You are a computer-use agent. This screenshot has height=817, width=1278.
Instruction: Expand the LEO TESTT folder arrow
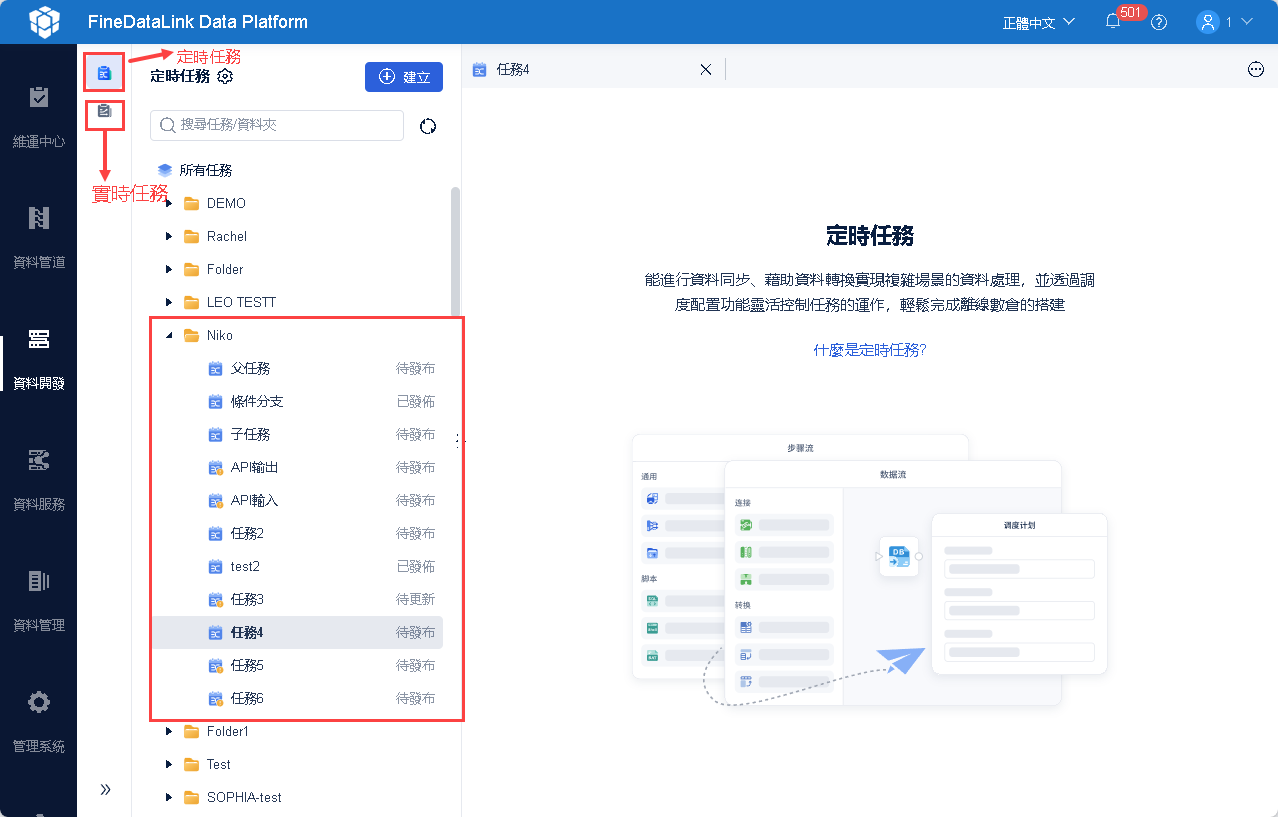pos(168,302)
